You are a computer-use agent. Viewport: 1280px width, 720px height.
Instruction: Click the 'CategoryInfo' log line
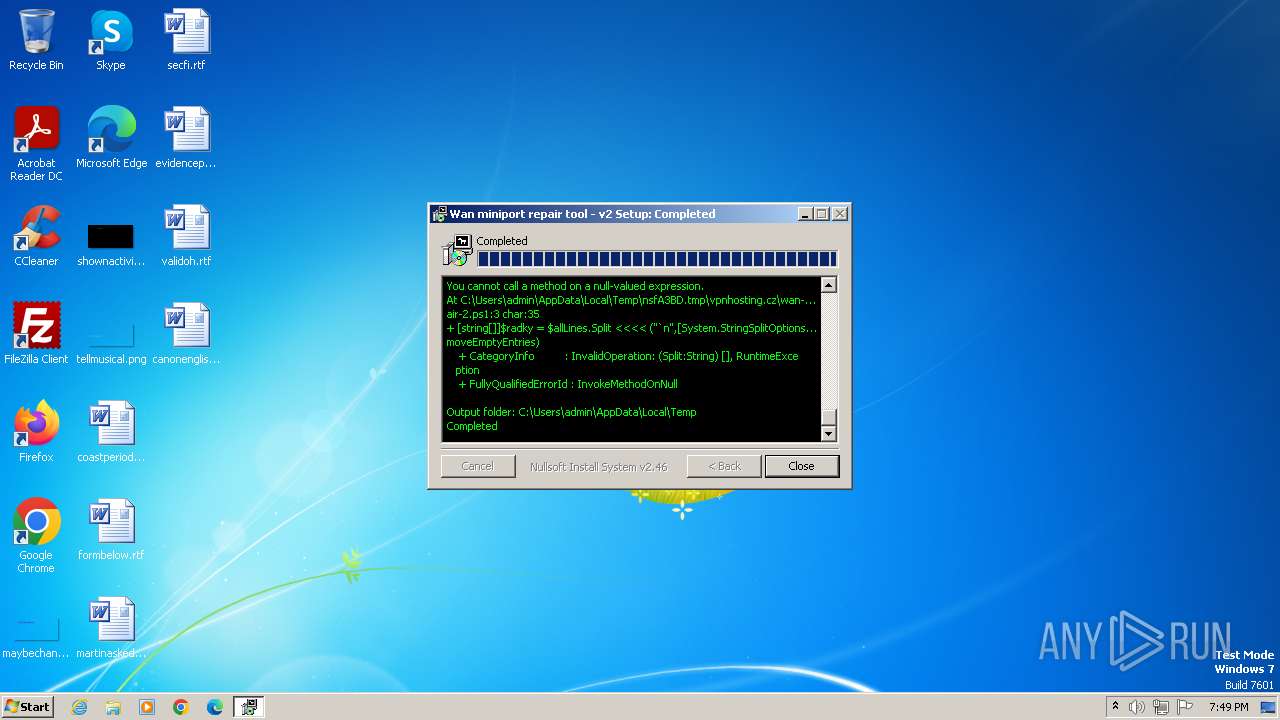tap(628, 356)
